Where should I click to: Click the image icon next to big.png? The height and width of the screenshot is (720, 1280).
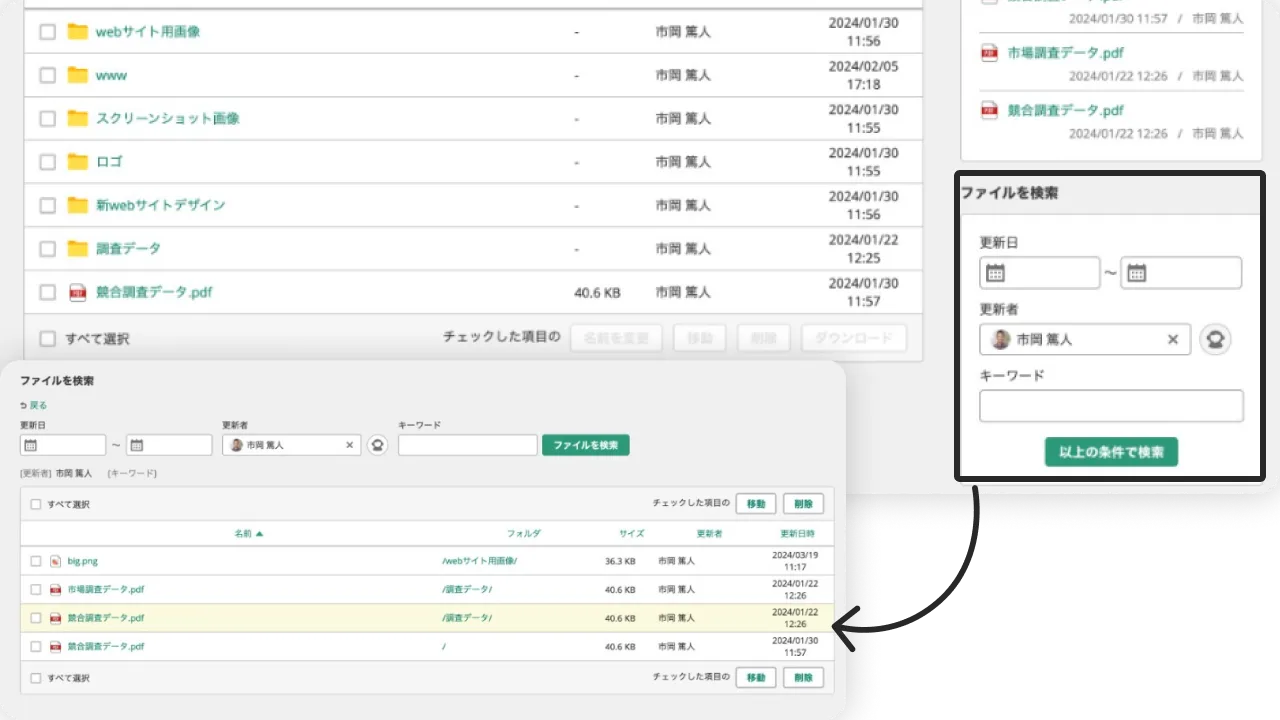[x=55, y=561]
